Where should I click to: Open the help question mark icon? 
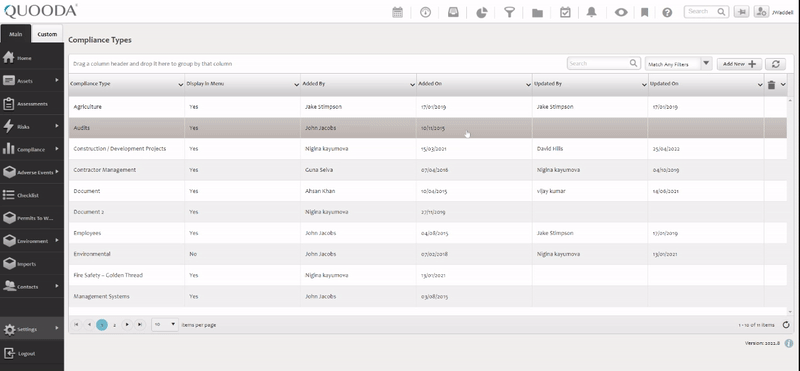(667, 12)
